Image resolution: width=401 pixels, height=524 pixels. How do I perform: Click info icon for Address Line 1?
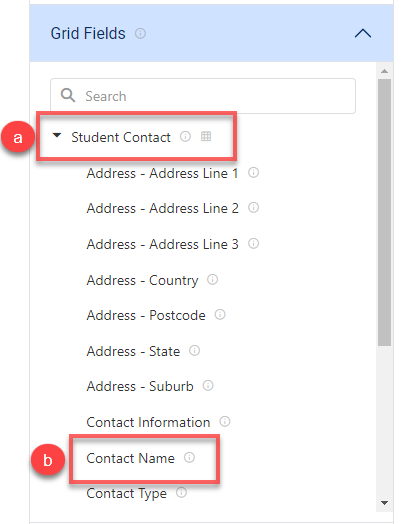[x=253, y=172]
